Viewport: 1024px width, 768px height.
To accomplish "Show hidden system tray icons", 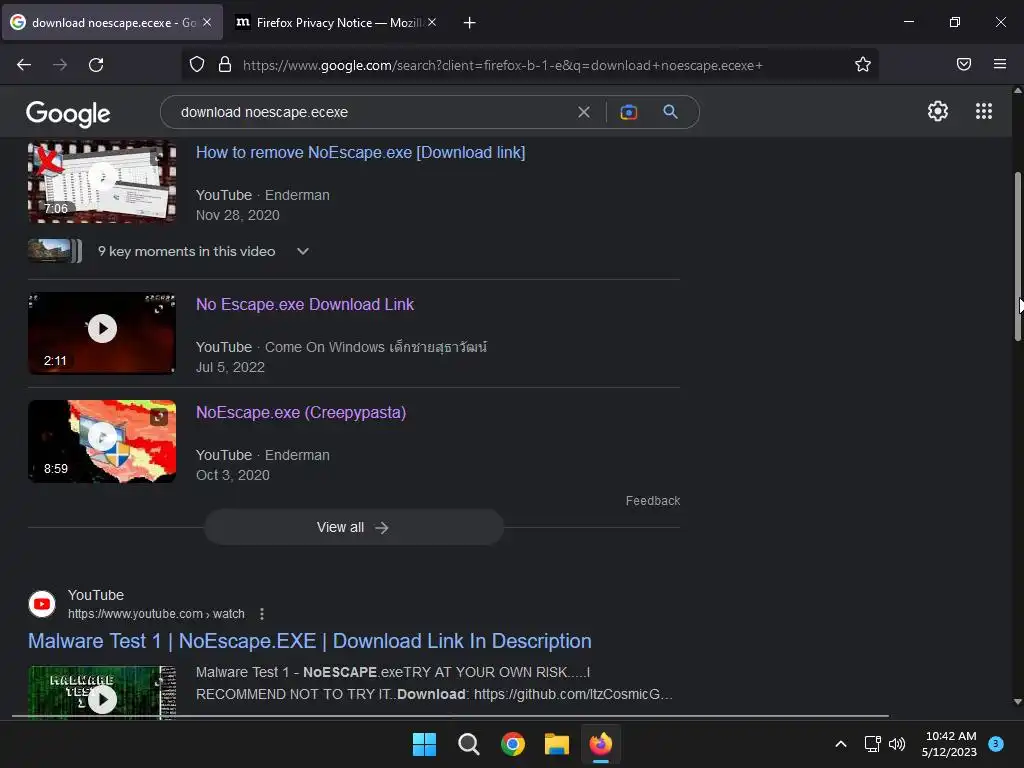I will coord(841,744).
